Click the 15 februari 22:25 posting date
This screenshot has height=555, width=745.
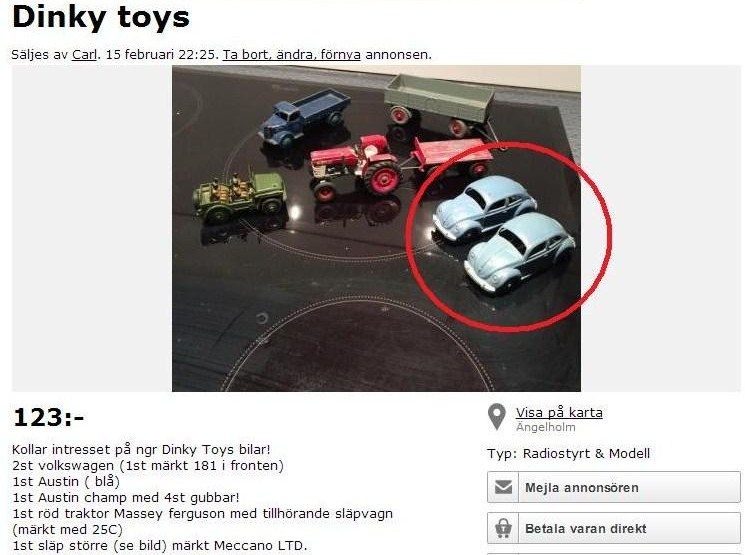click(x=161, y=55)
